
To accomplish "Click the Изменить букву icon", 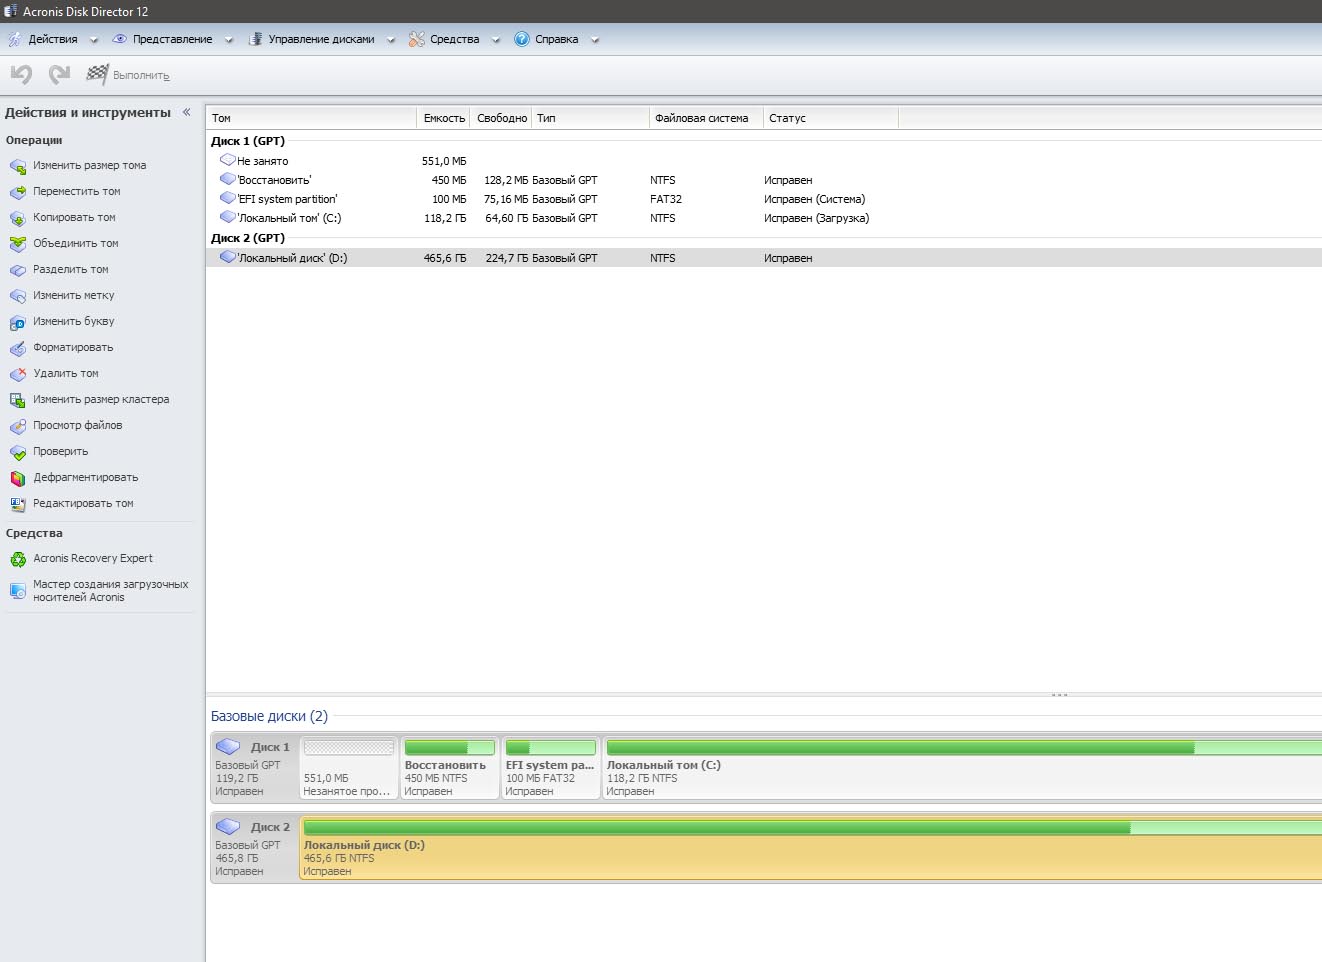I will point(17,322).
